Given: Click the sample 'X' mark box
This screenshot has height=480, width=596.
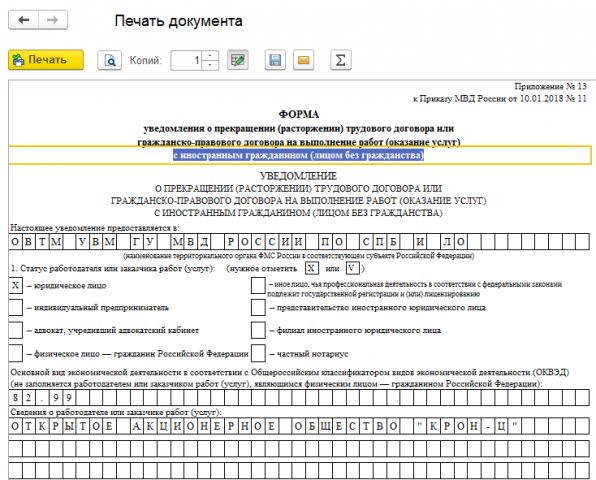Looking at the screenshot, I should (311, 268).
